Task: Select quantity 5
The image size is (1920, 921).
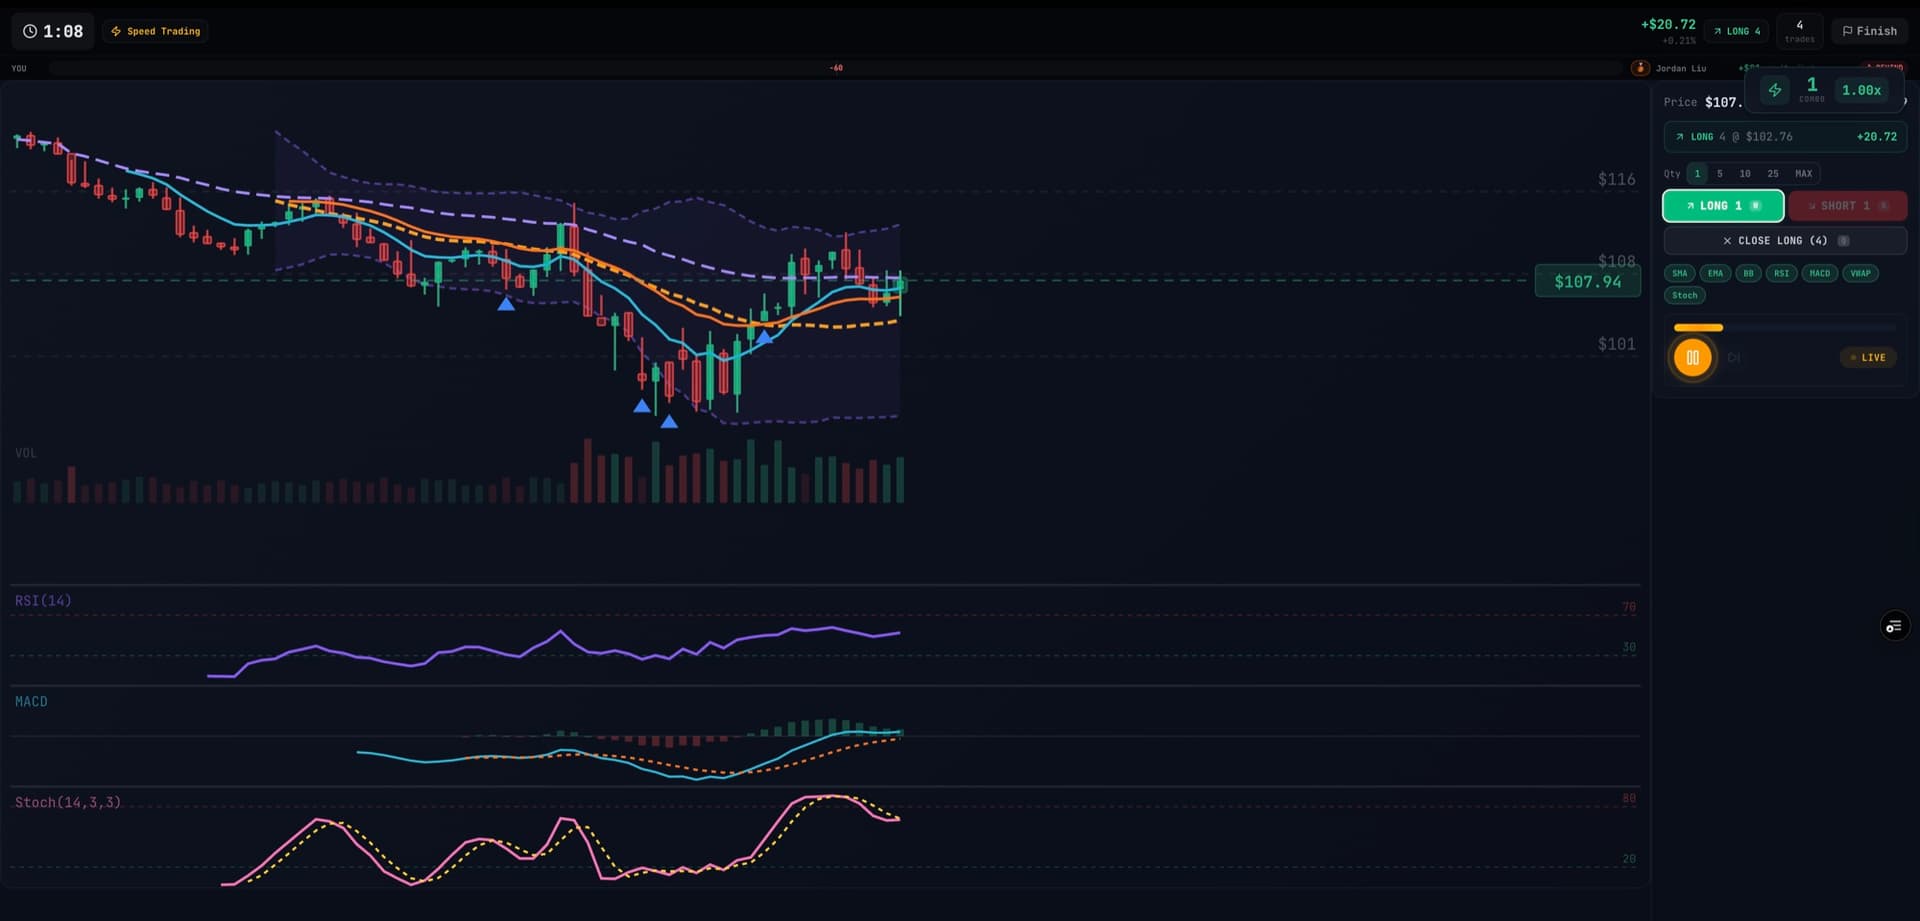Action: point(1719,174)
